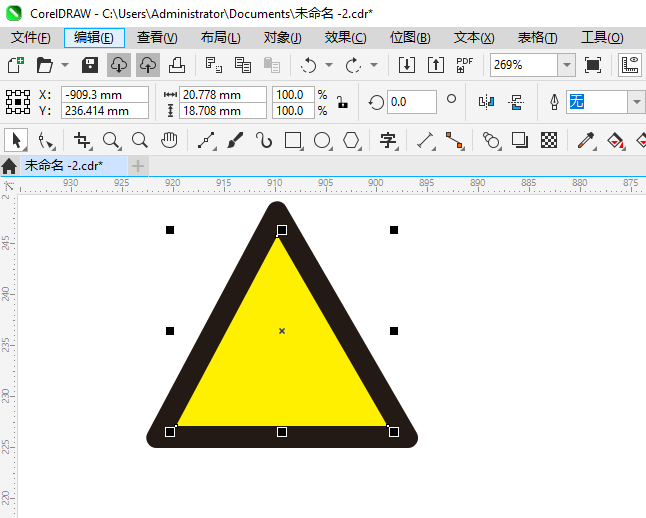Click the object height field 18.708 mm
The width and height of the screenshot is (646, 518).
(223, 111)
